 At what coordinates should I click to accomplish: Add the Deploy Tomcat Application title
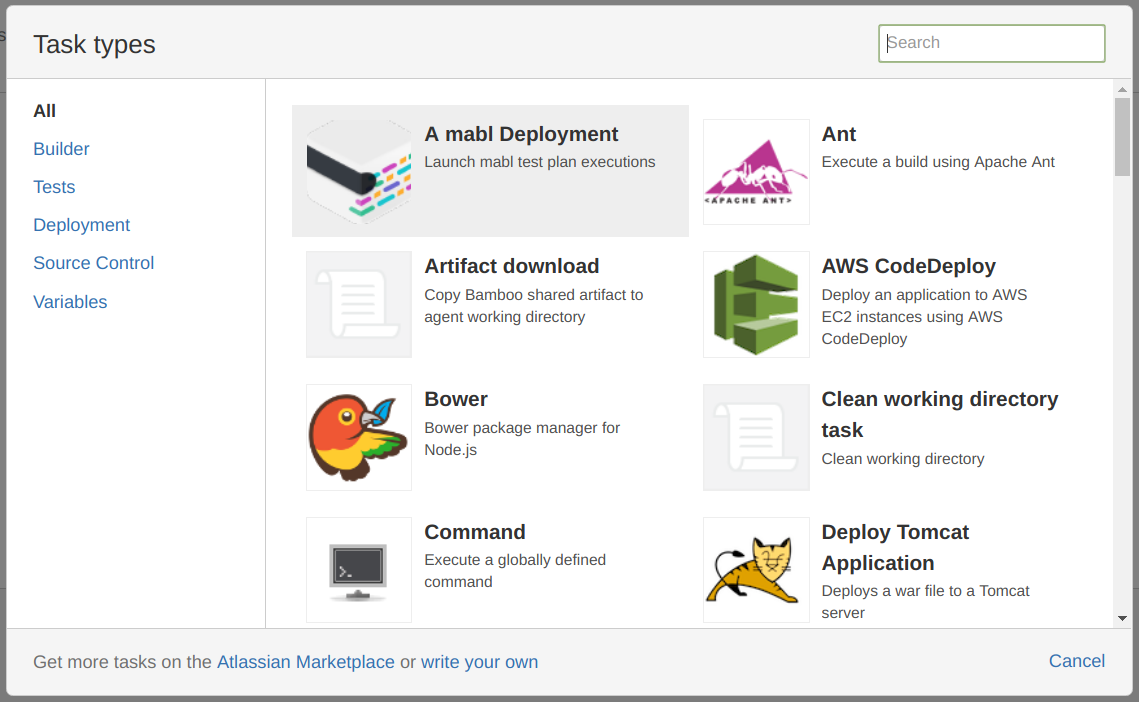coord(895,547)
